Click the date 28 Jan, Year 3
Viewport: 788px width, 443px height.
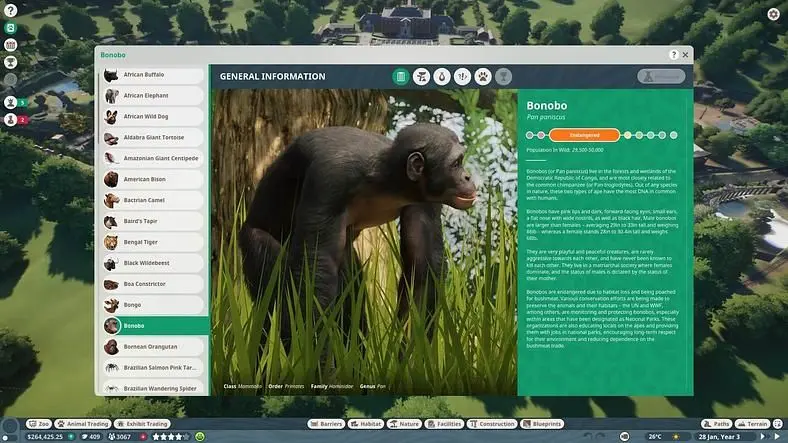click(x=719, y=437)
